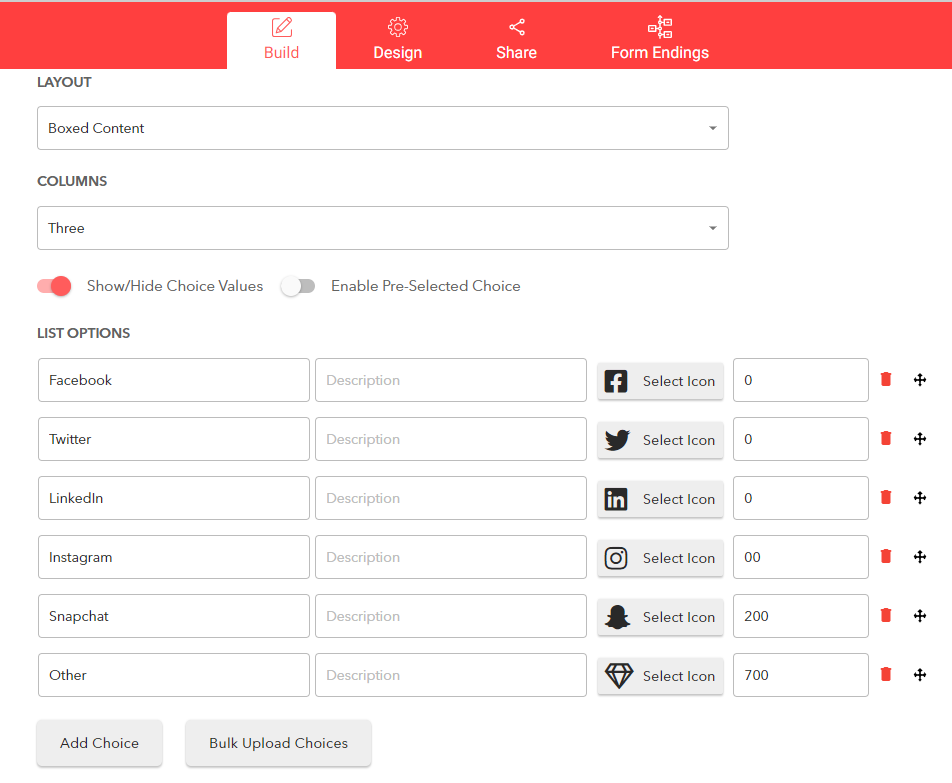Go to the Form Endings tab
Viewport: 952px width, 783px height.
tap(659, 40)
